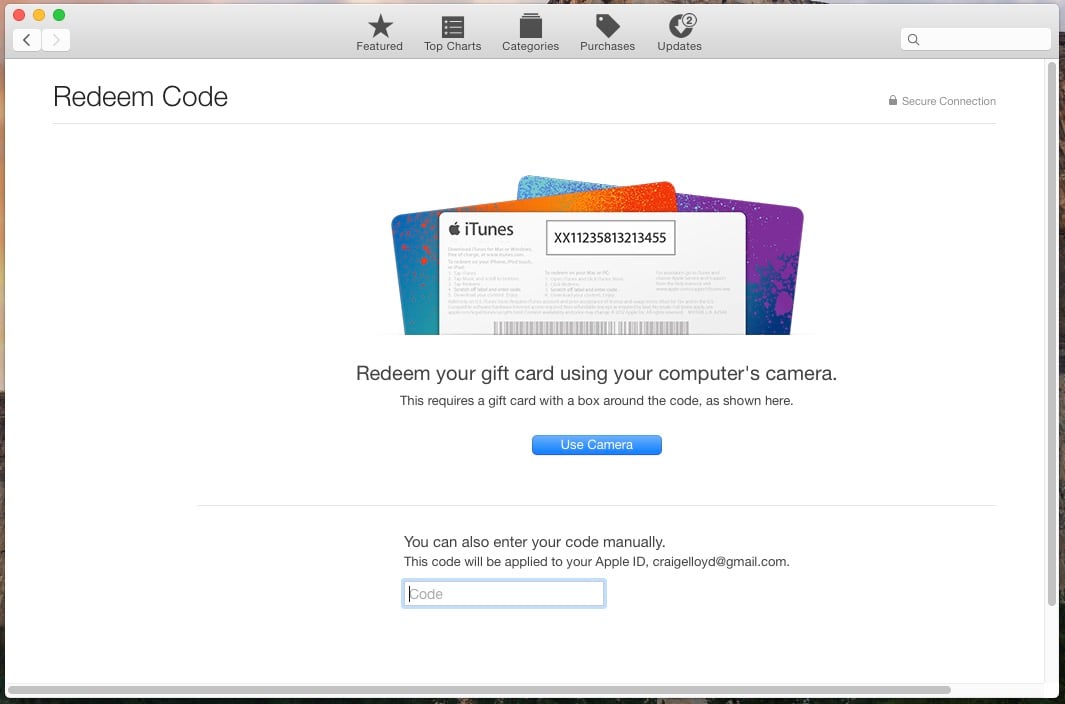The image size is (1065, 704).
Task: Open the Purchases tag tab
Action: click(x=607, y=33)
